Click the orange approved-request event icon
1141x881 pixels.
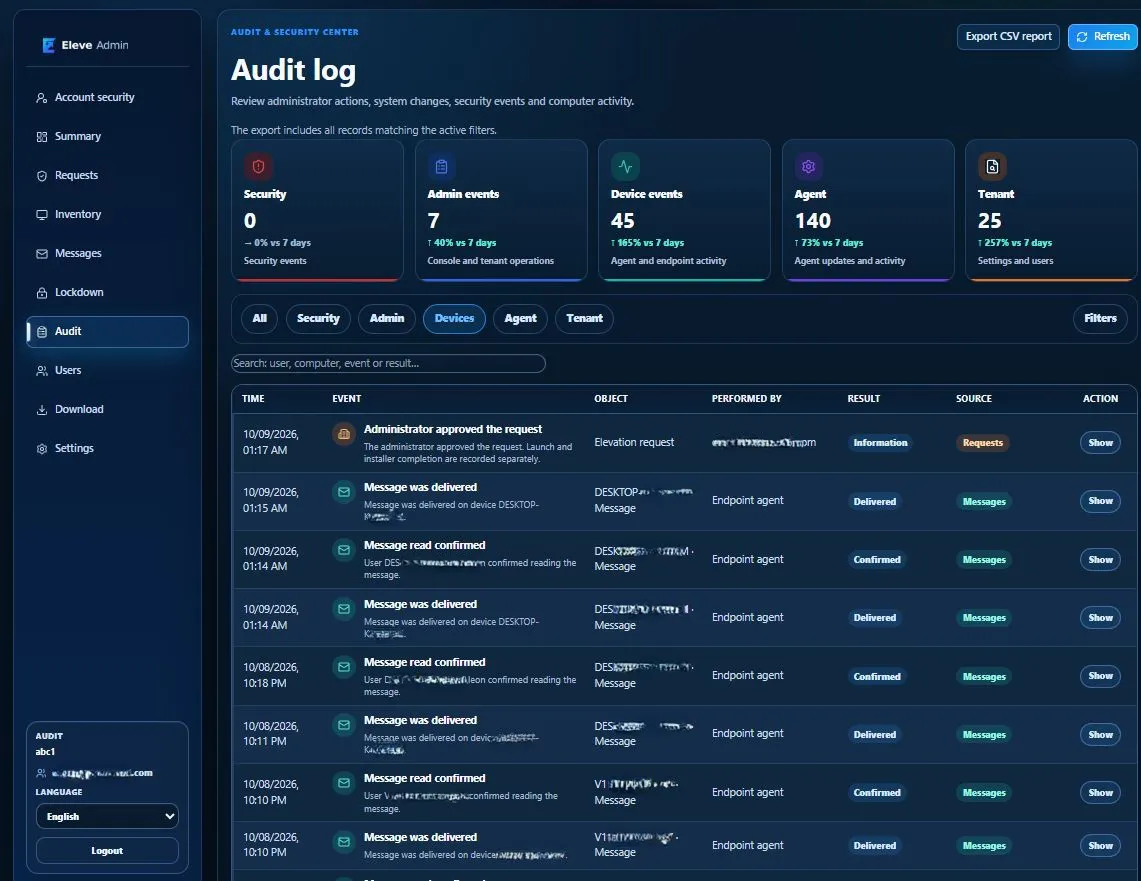(343, 434)
